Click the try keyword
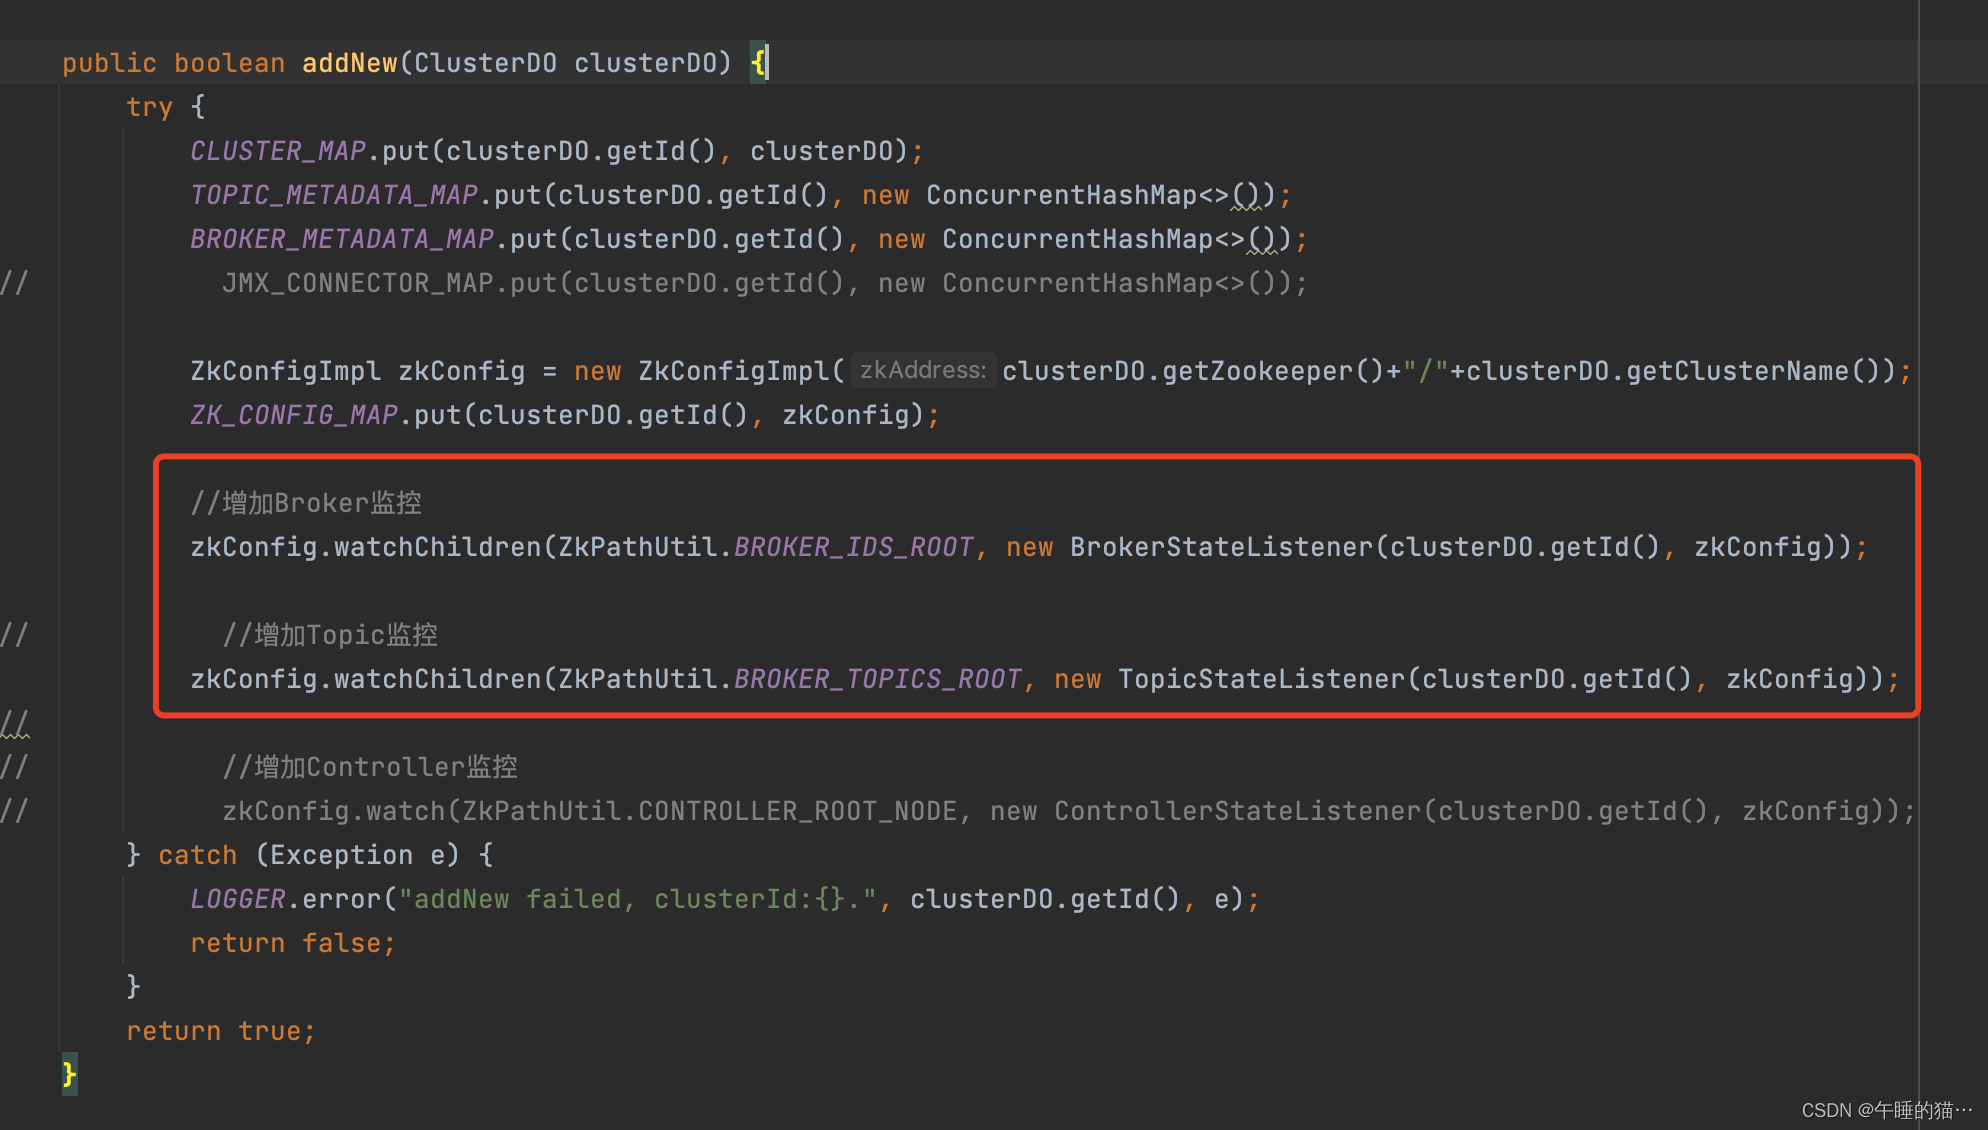 pyautogui.click(x=149, y=107)
